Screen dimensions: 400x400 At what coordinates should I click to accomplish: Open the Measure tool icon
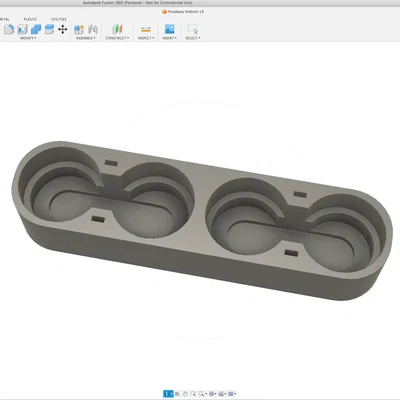point(146,29)
